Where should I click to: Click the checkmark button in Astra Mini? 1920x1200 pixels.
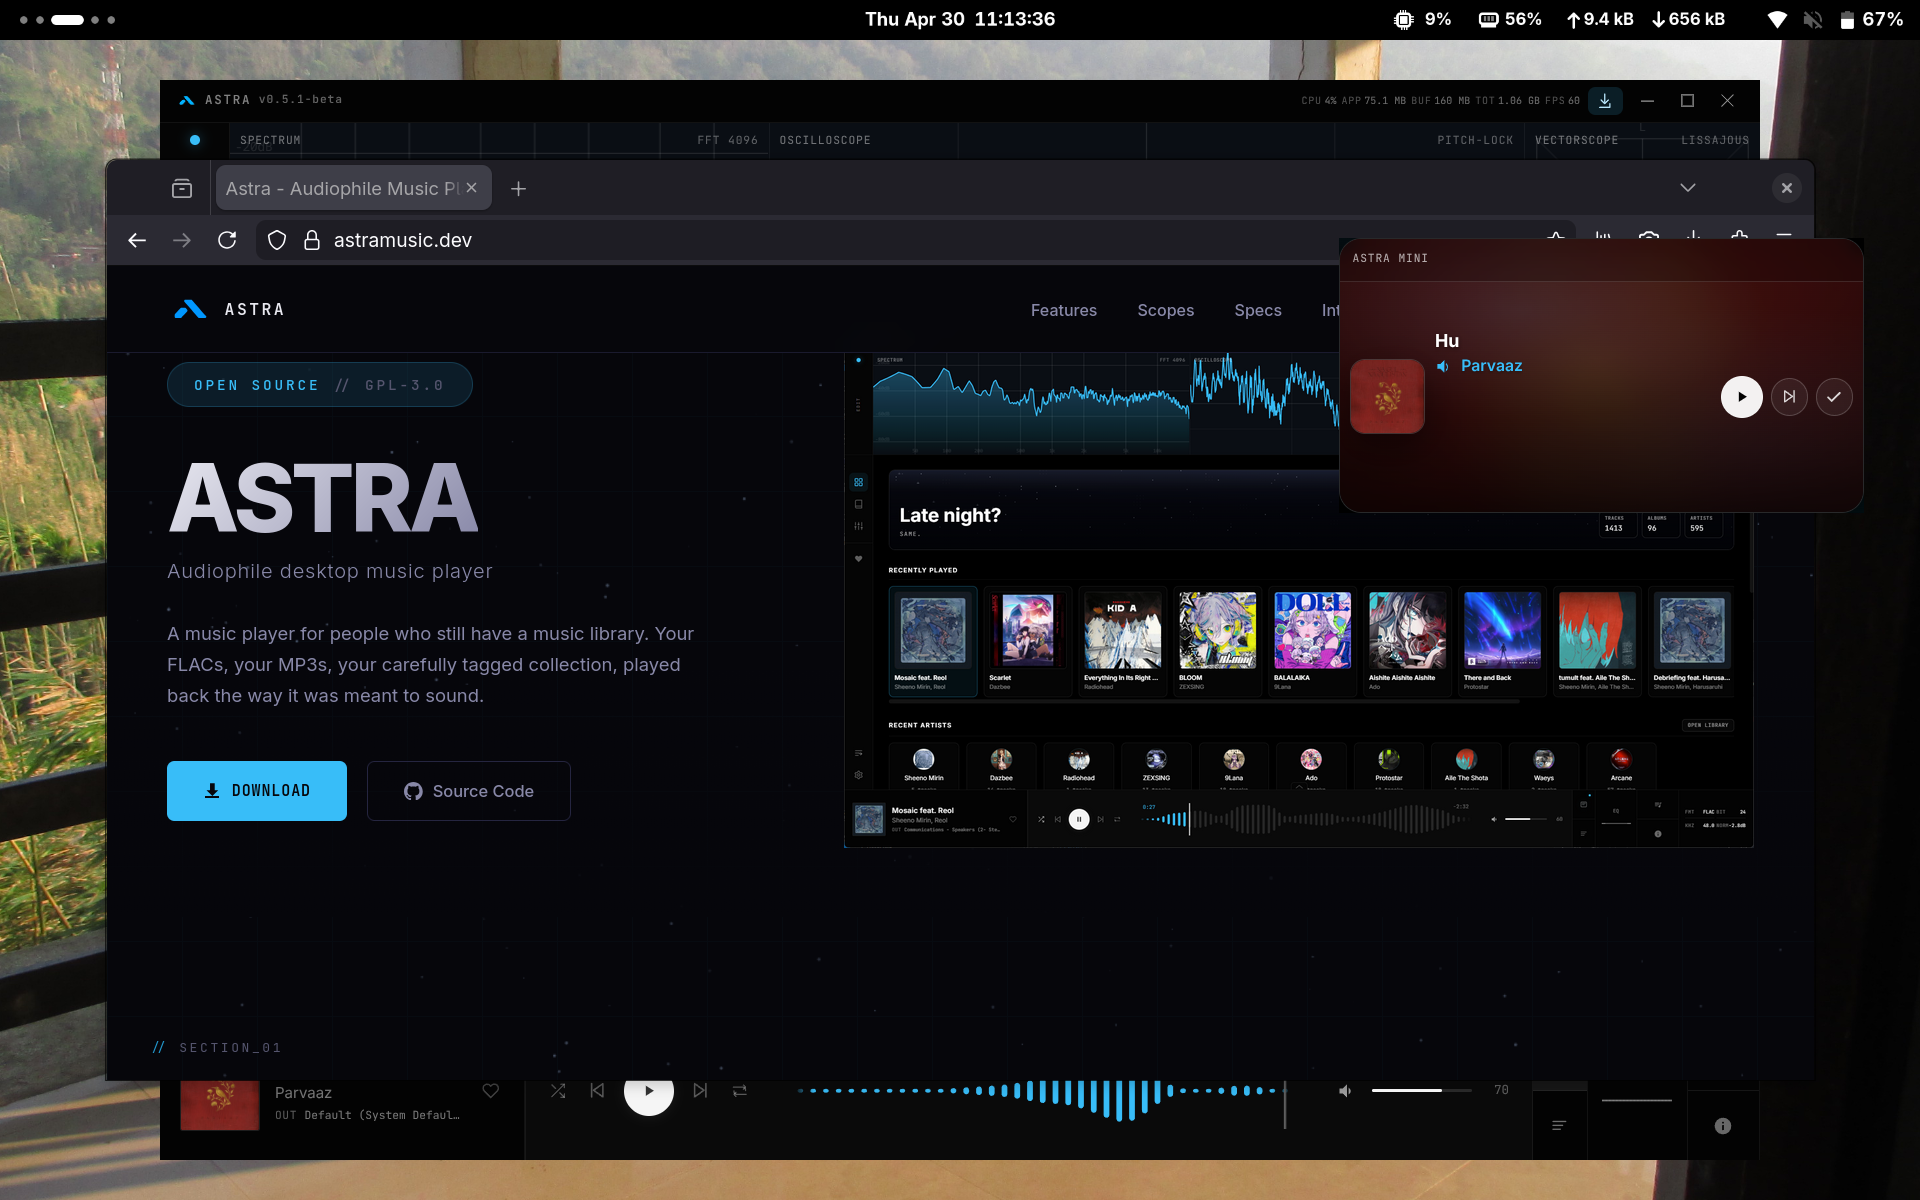1834,397
